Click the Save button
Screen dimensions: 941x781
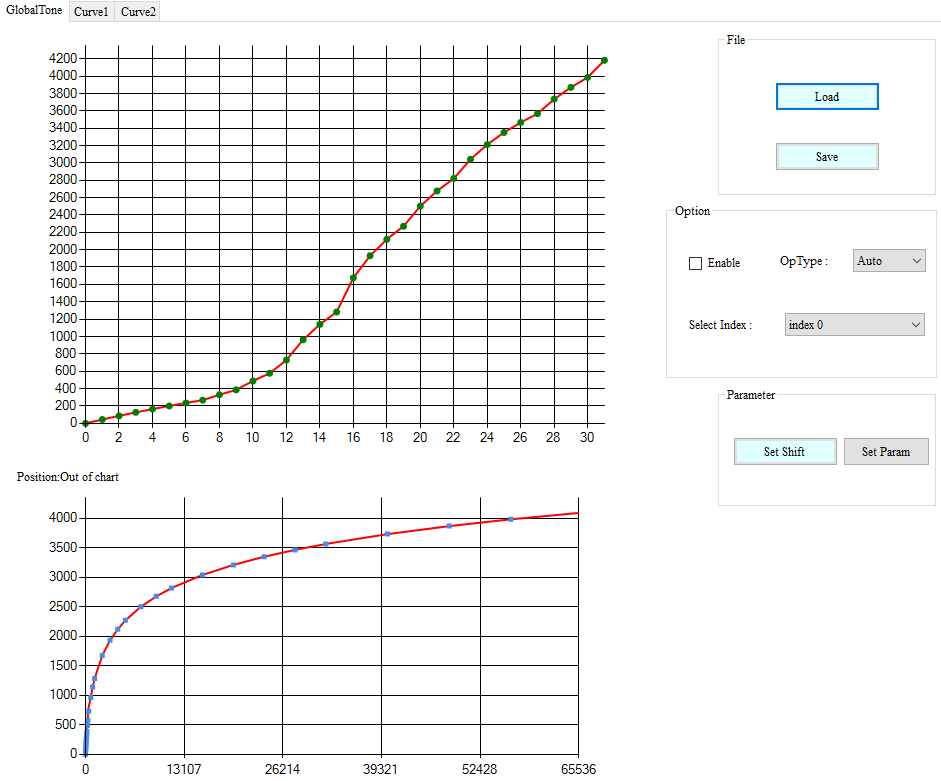click(827, 156)
